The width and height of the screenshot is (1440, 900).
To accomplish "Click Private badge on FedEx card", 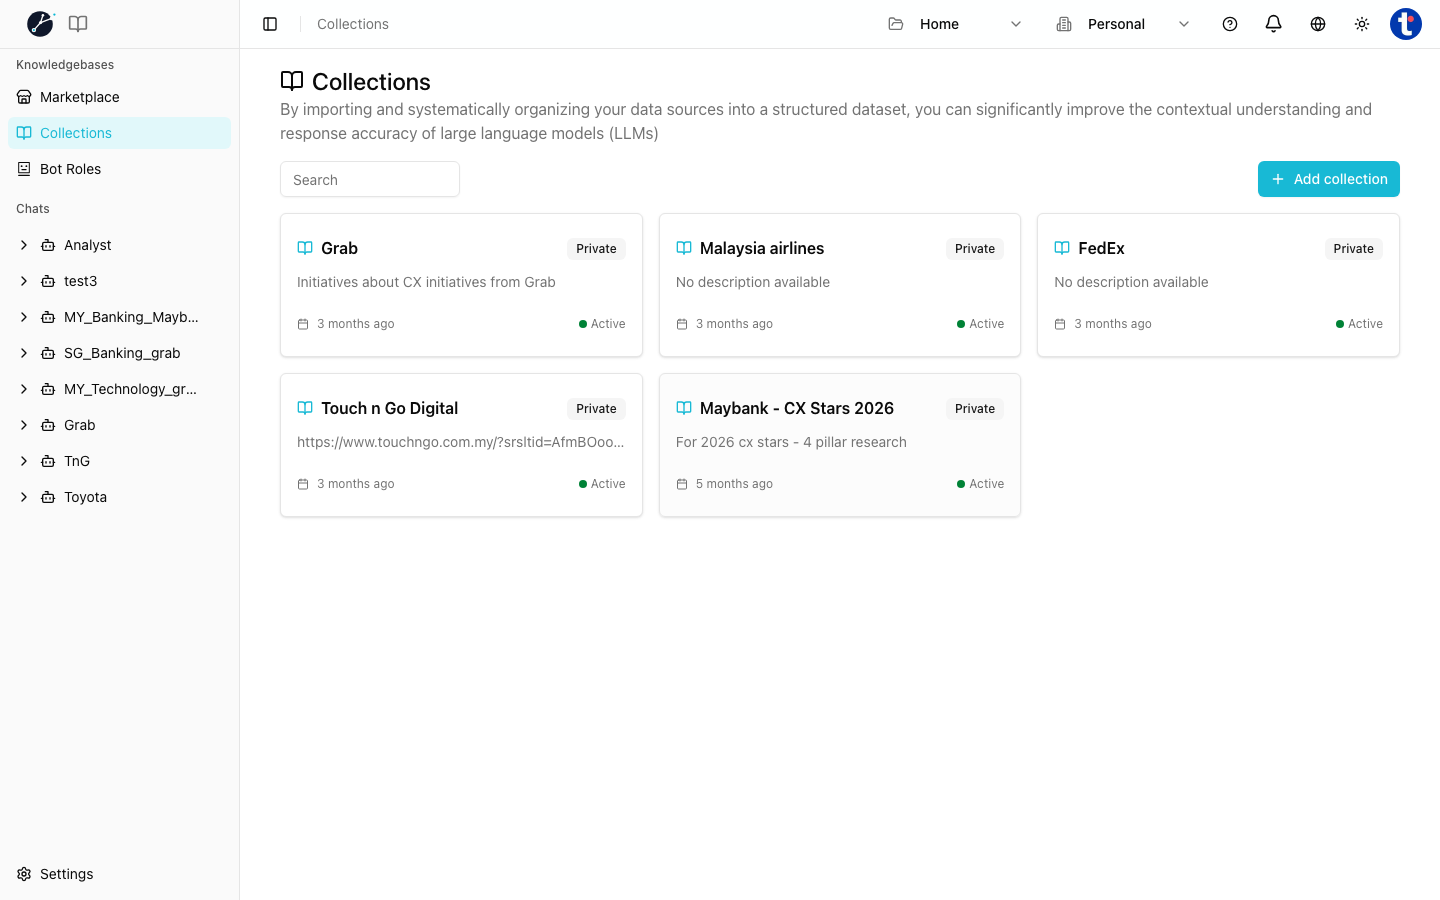I will [x=1353, y=249].
